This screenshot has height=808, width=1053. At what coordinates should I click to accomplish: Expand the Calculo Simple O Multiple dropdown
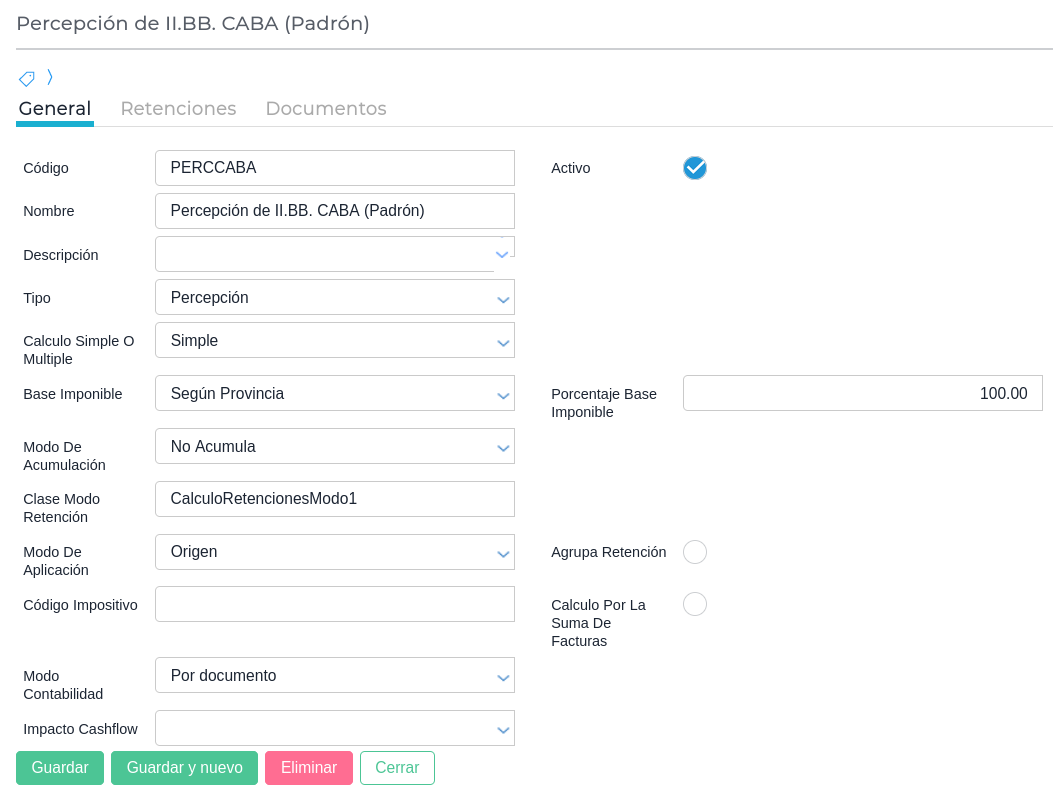335,341
